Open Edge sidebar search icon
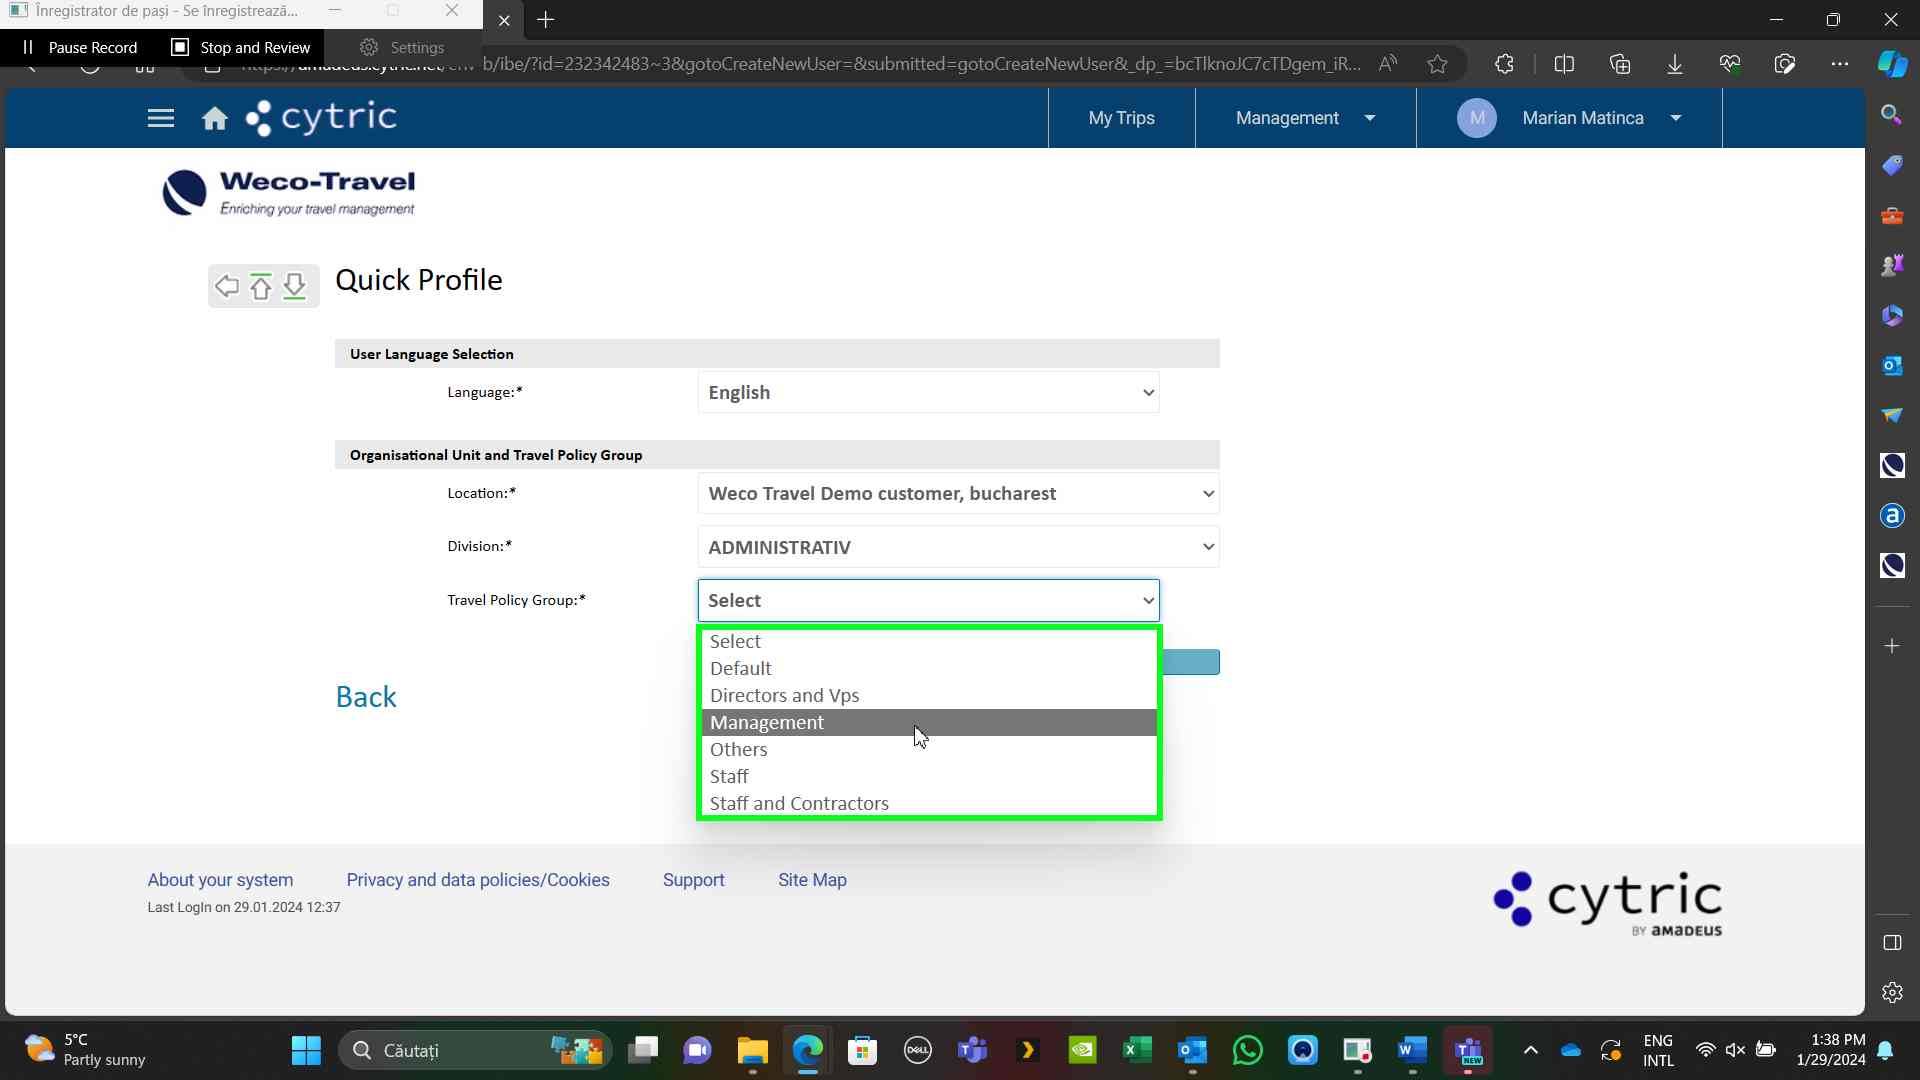The height and width of the screenshot is (1080, 1920). (1891, 114)
